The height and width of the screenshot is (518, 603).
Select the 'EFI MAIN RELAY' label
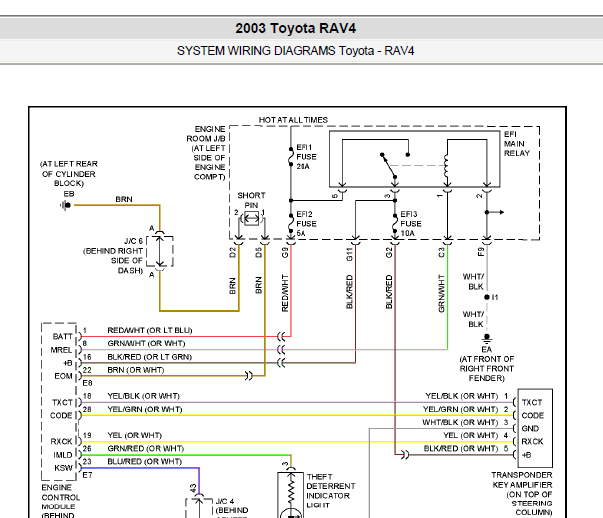click(x=516, y=144)
